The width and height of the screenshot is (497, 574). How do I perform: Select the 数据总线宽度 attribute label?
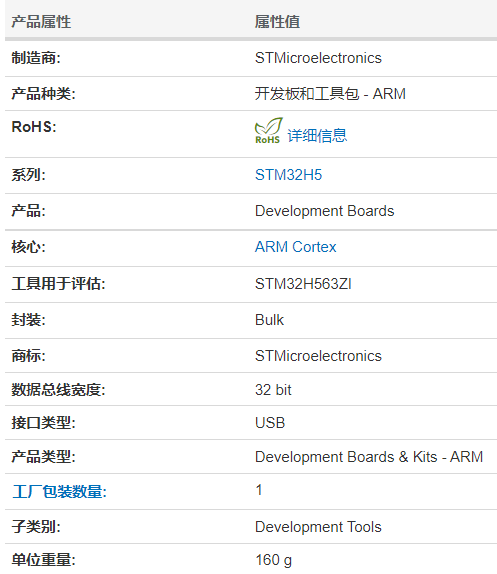[x=58, y=390]
